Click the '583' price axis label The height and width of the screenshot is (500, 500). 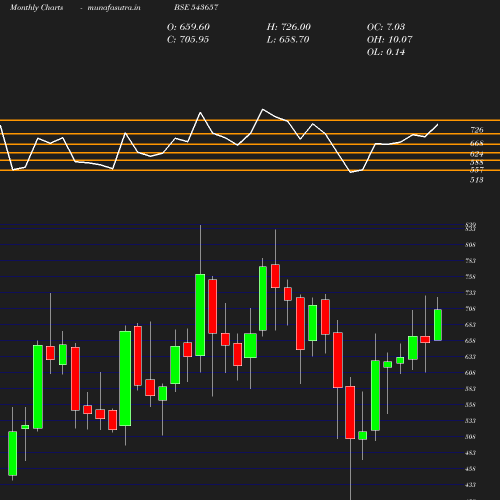tap(470, 389)
